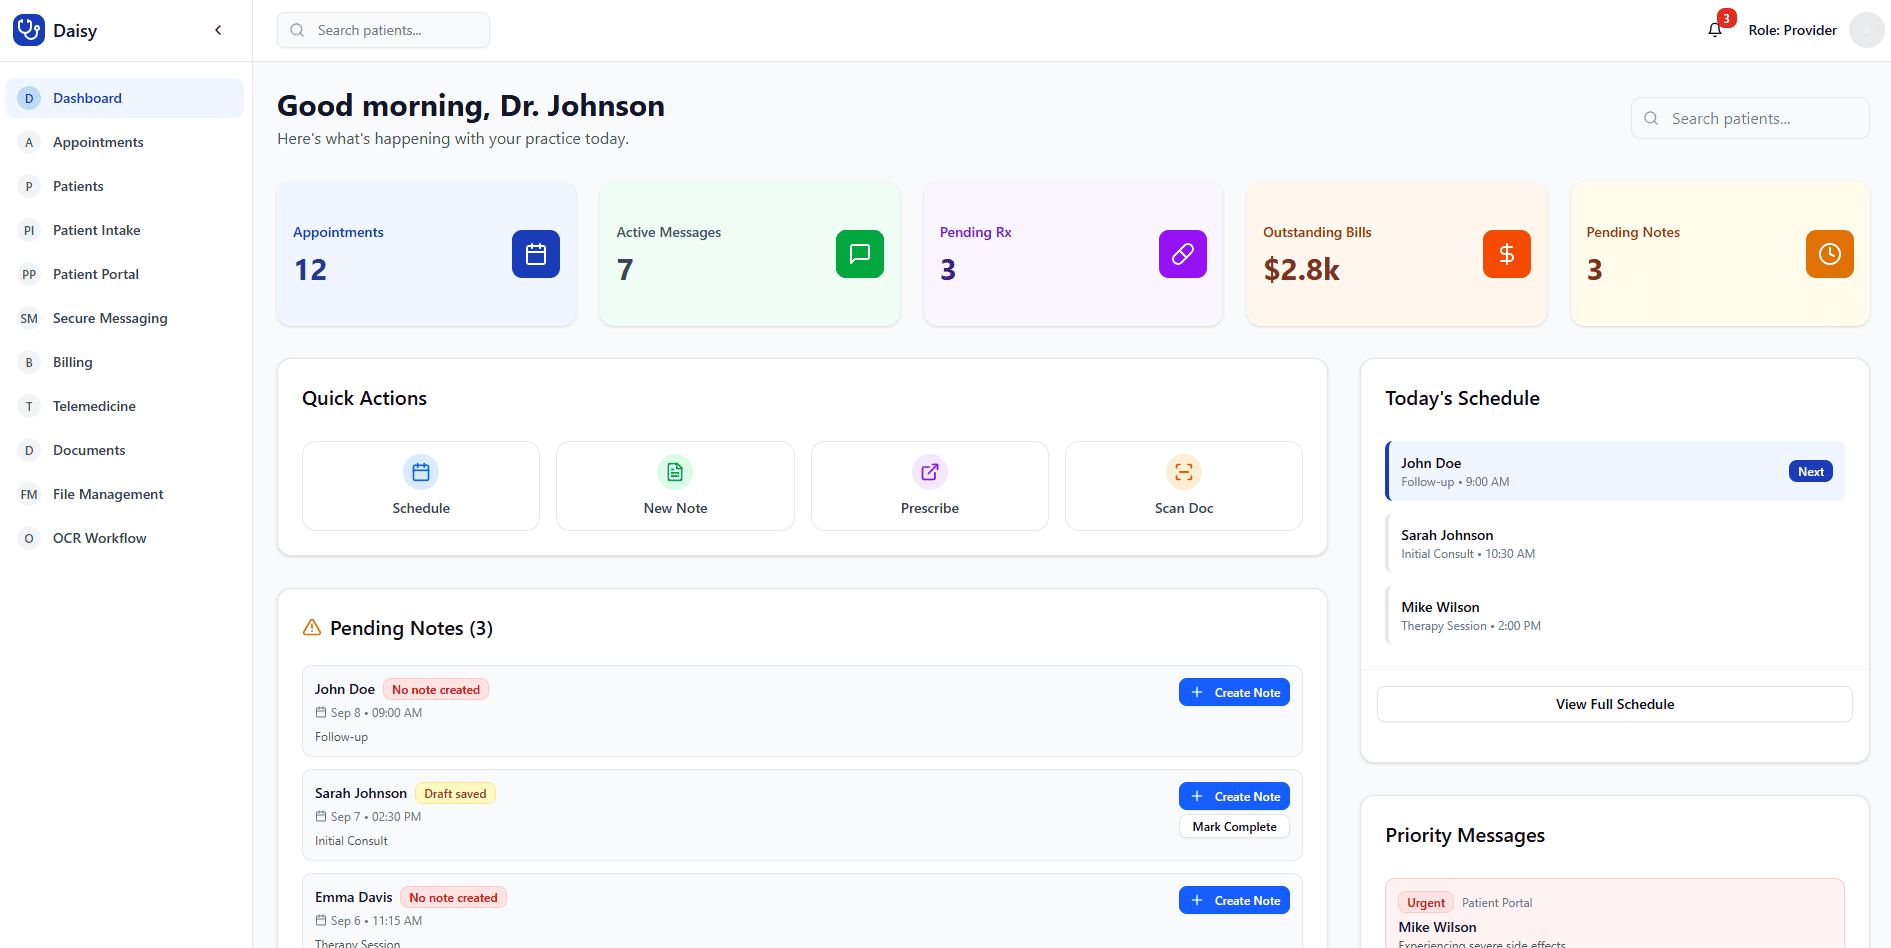Screen dimensions: 1891x948
Task: Create Note for Emma Davis
Action: pos(1233,900)
